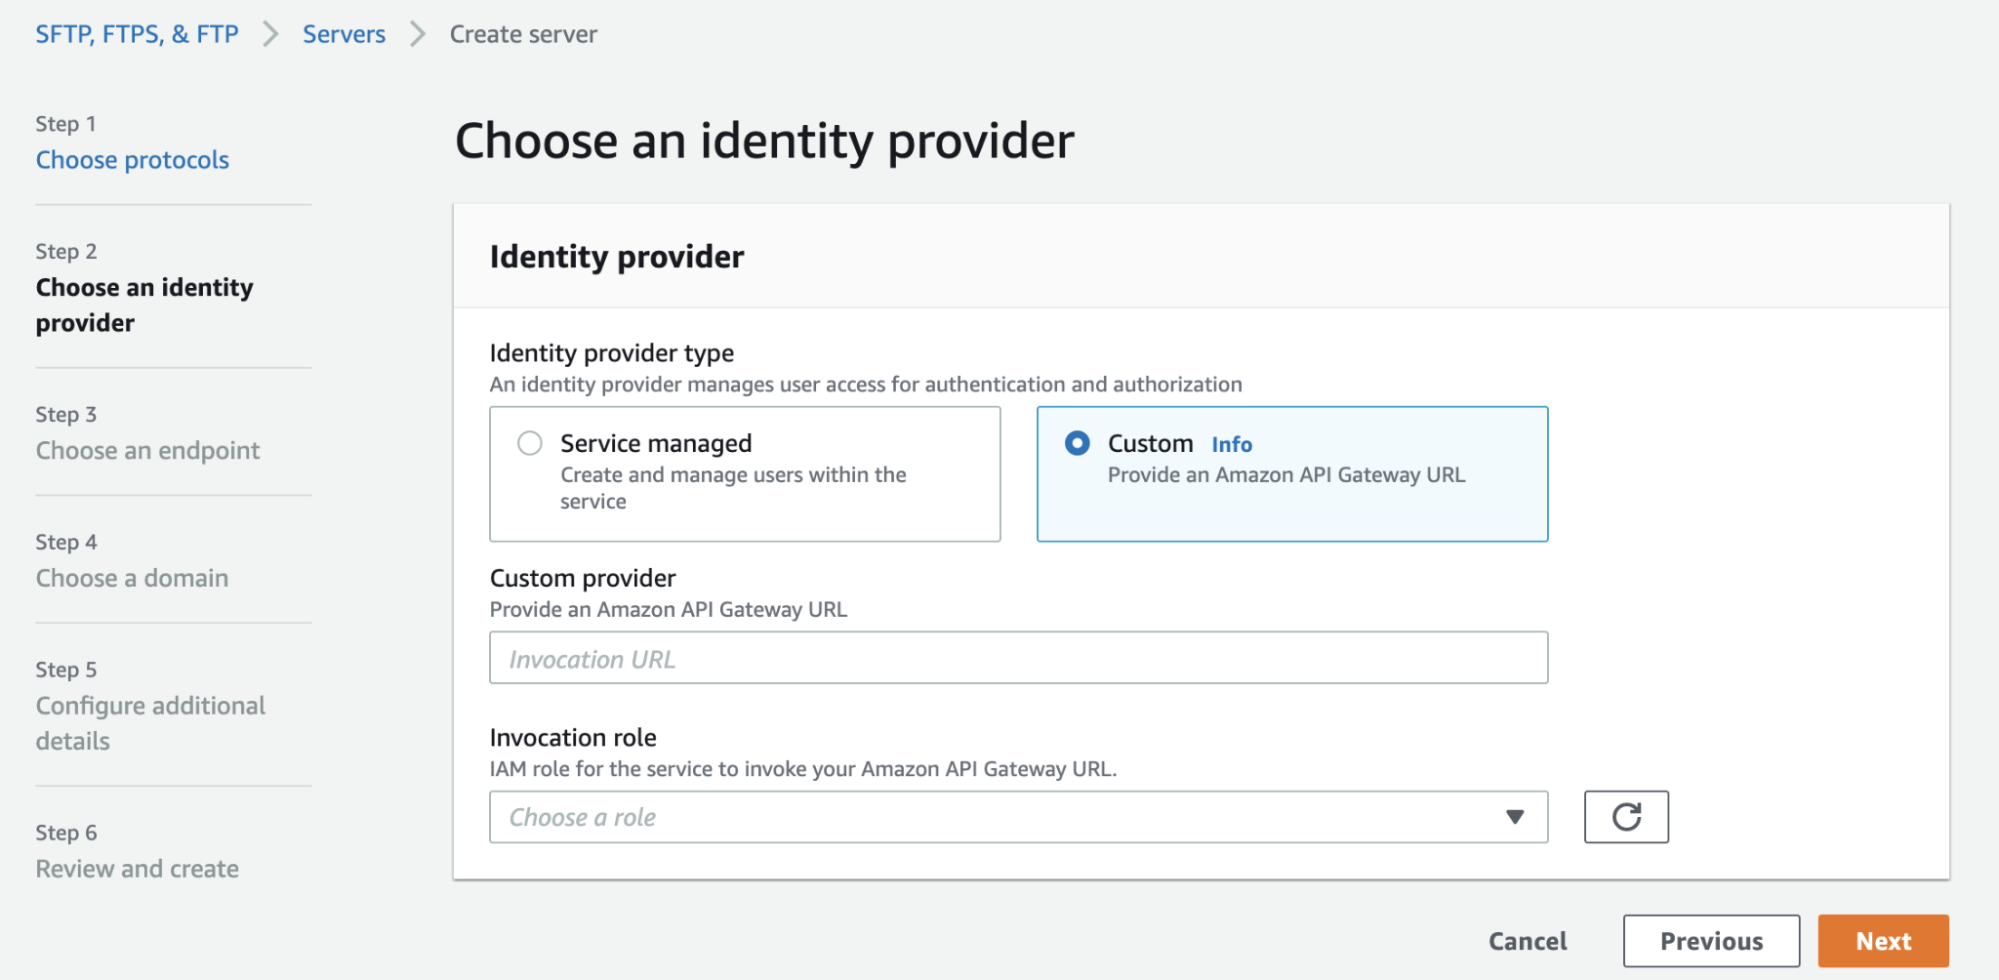Click the refresh roles icon button

pyautogui.click(x=1625, y=817)
